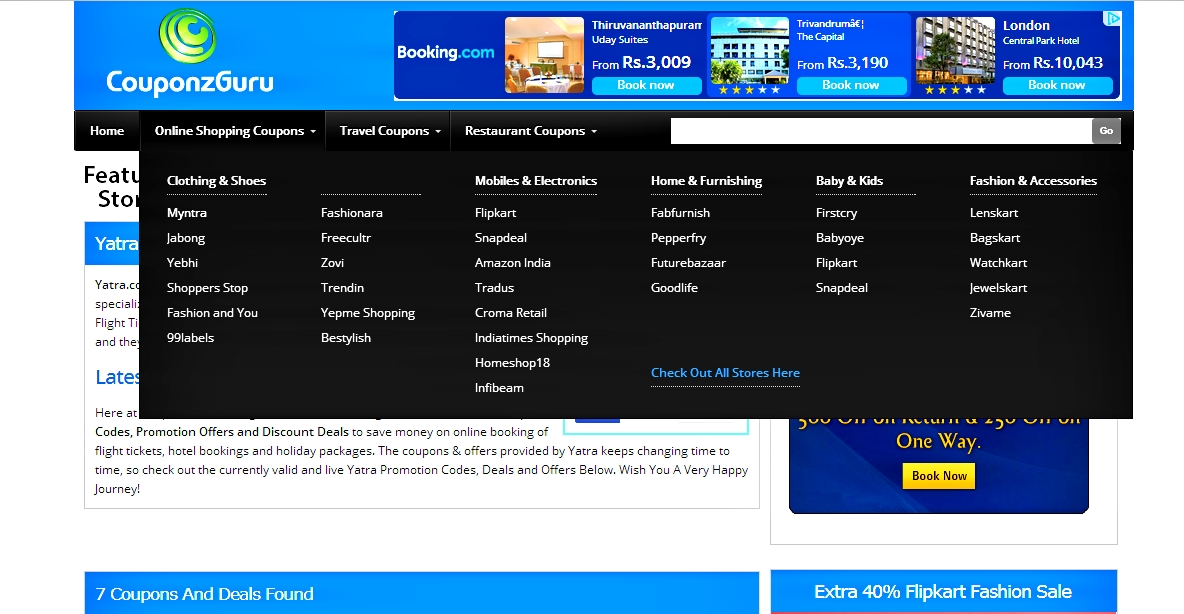This screenshot has height=614, width=1184.
Task: Open Babyoye coupons
Action: pos(840,238)
